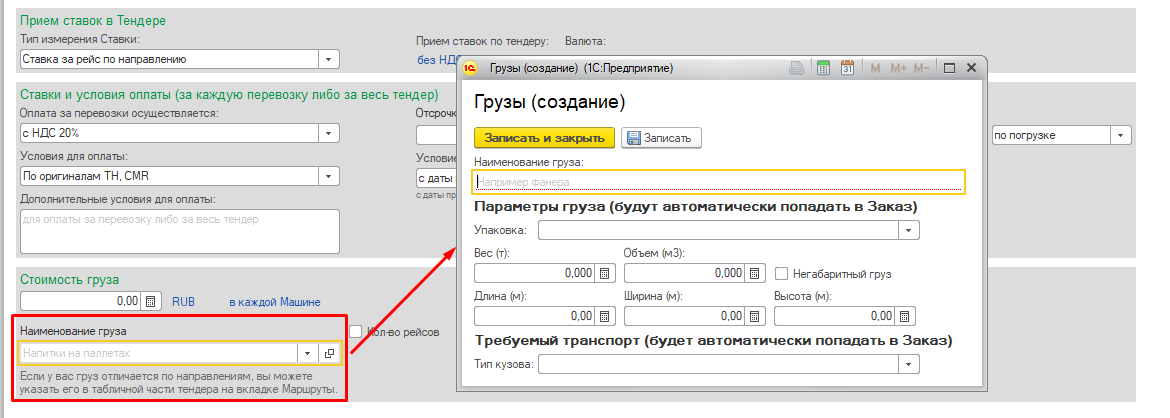Open calculator for Высота (м) field
1170x418 pixels.
(904, 316)
